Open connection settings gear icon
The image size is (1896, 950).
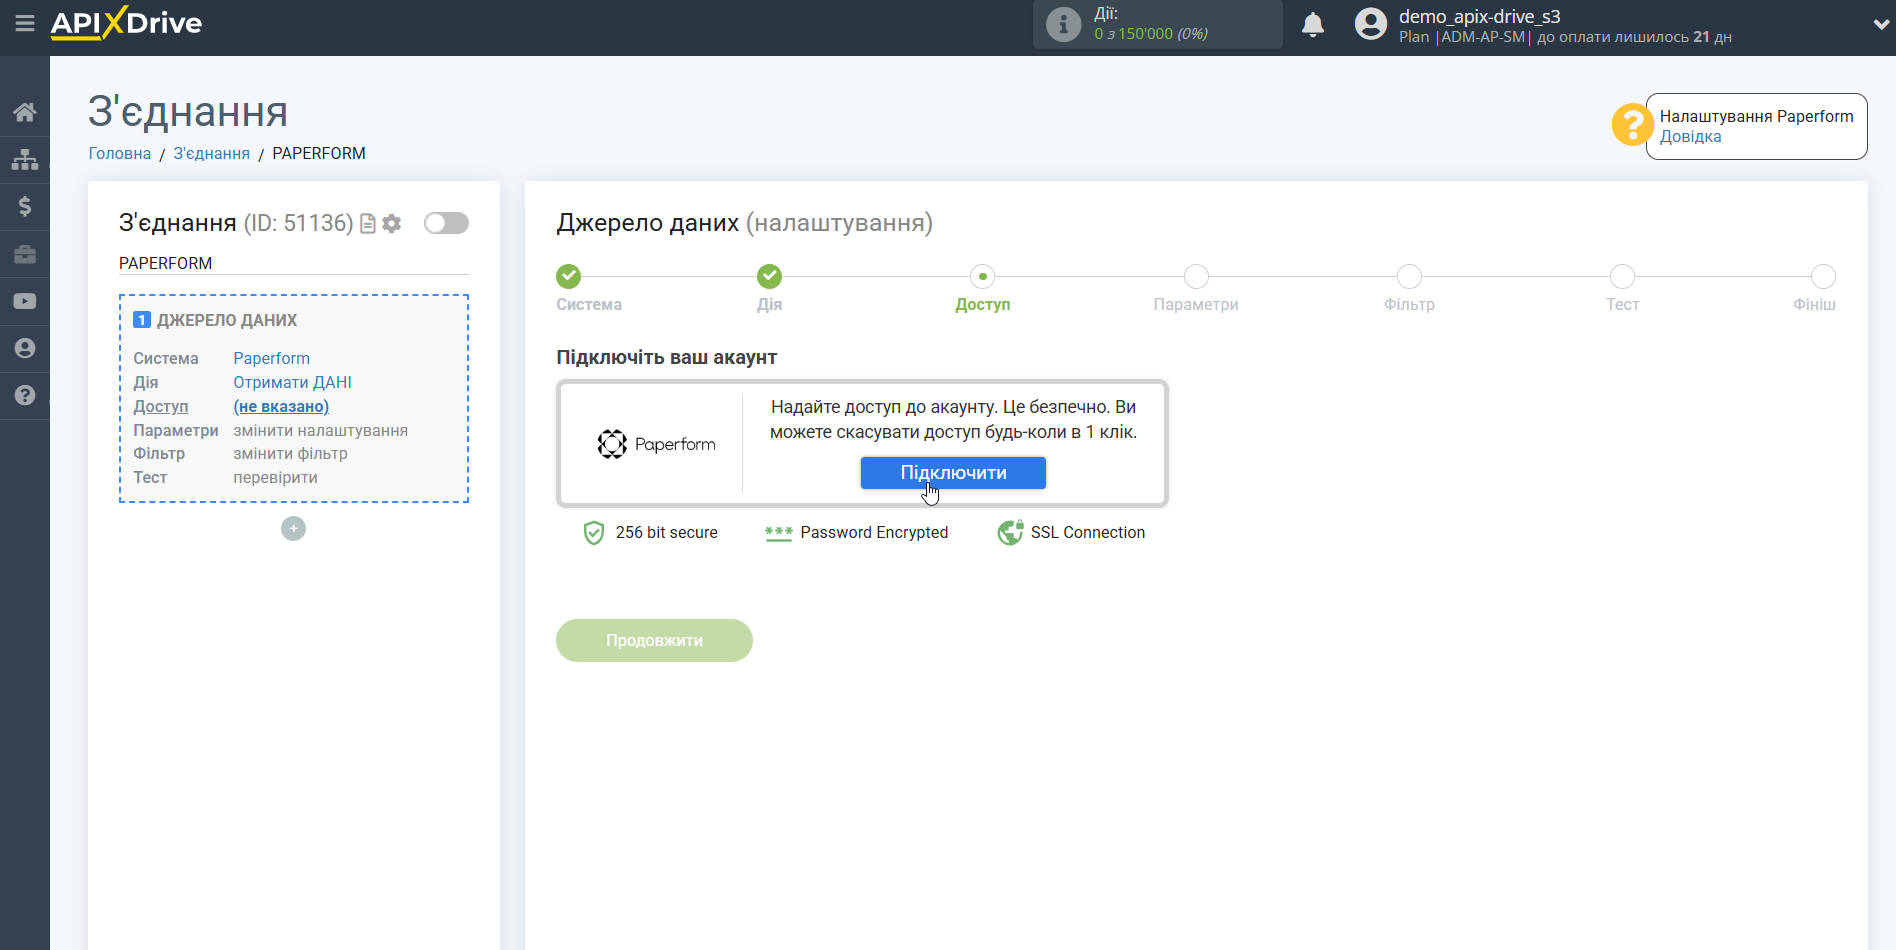392,224
